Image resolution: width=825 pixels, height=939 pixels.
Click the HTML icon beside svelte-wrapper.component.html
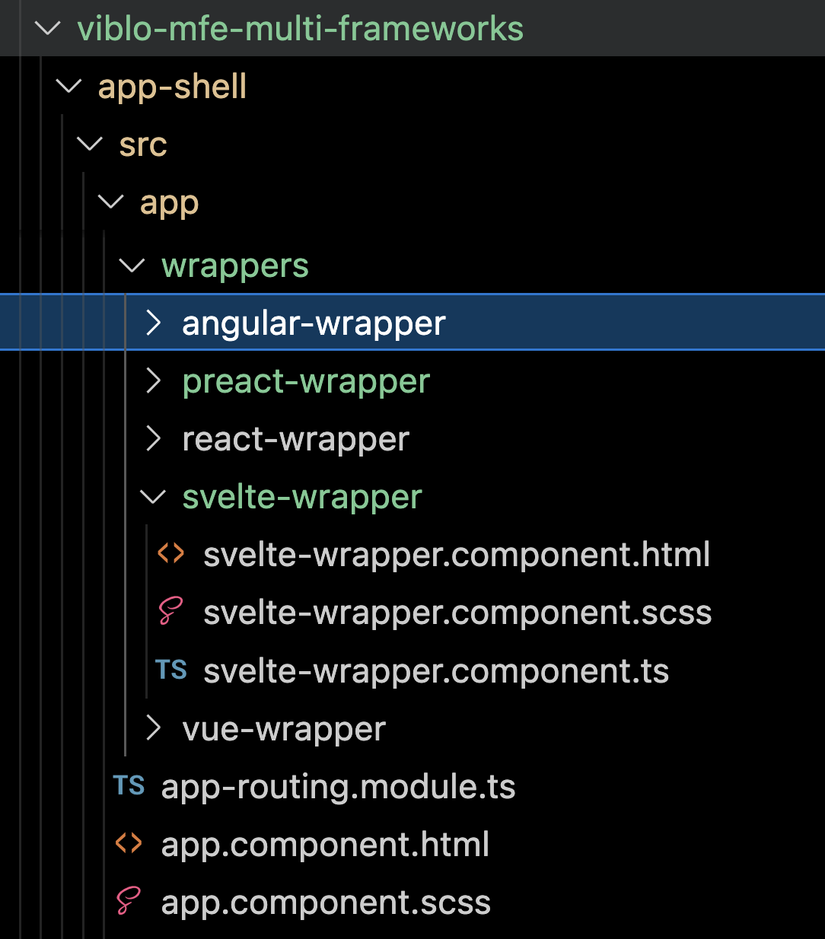point(170,553)
